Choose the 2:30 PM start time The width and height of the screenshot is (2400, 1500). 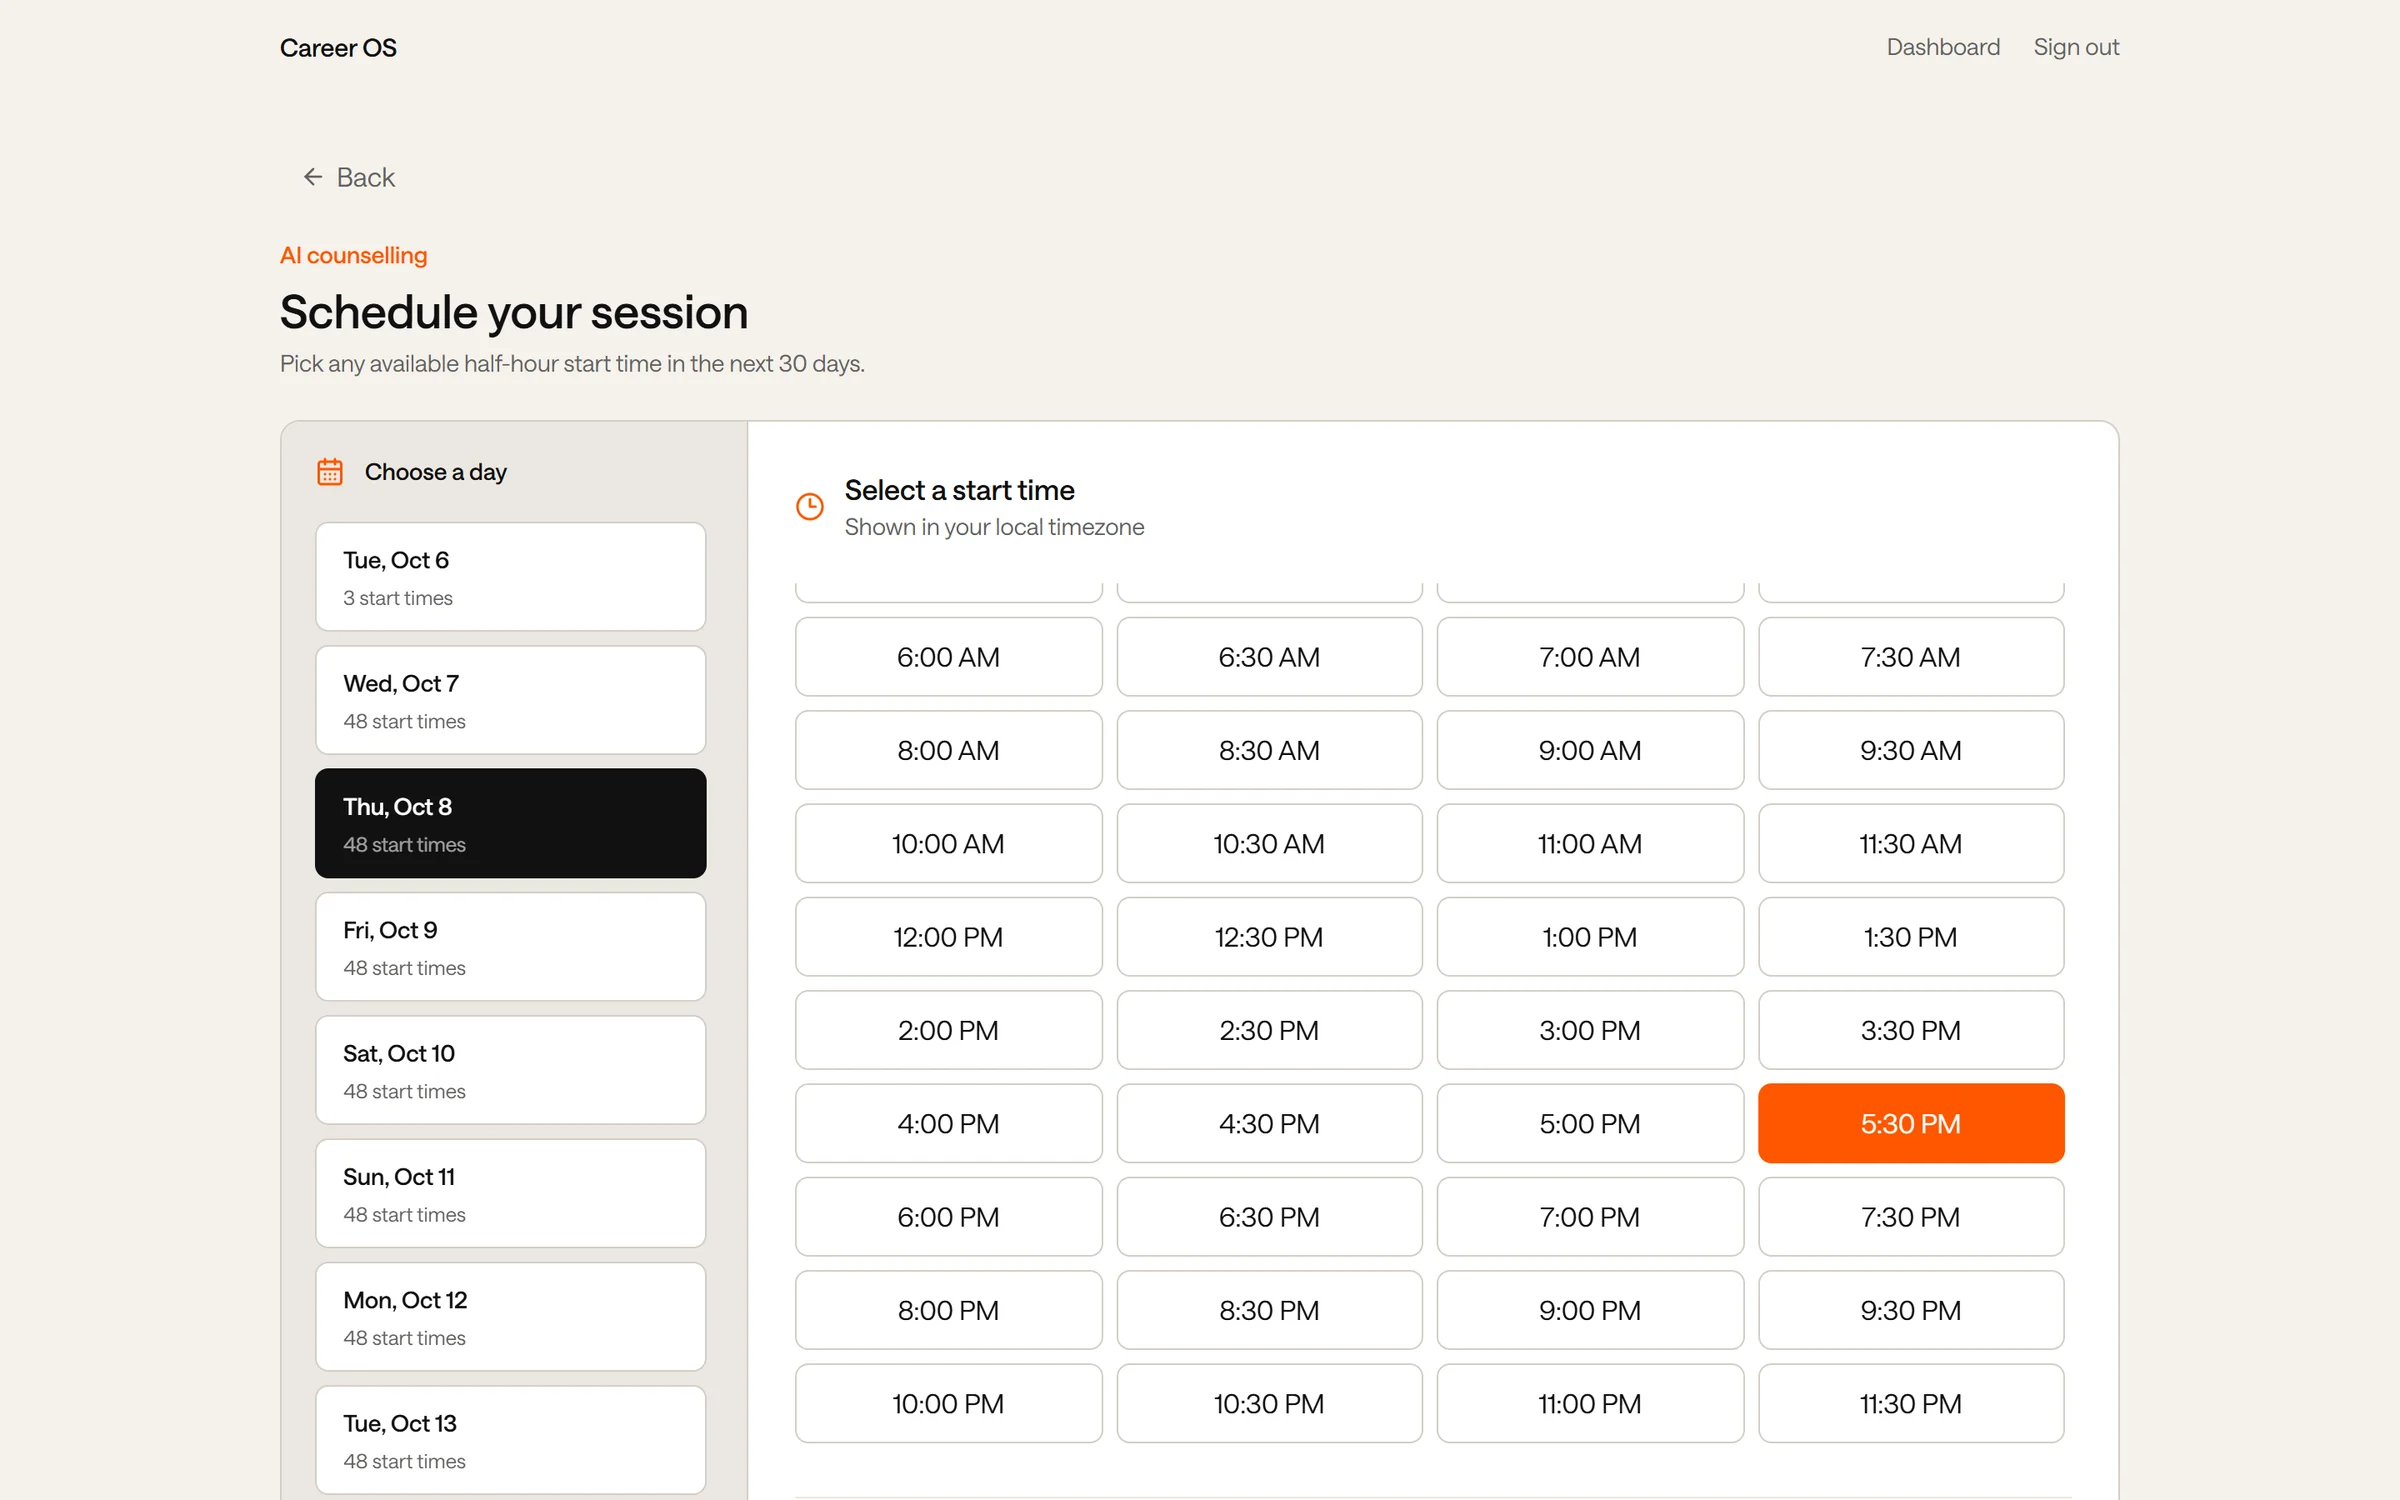point(1269,1030)
